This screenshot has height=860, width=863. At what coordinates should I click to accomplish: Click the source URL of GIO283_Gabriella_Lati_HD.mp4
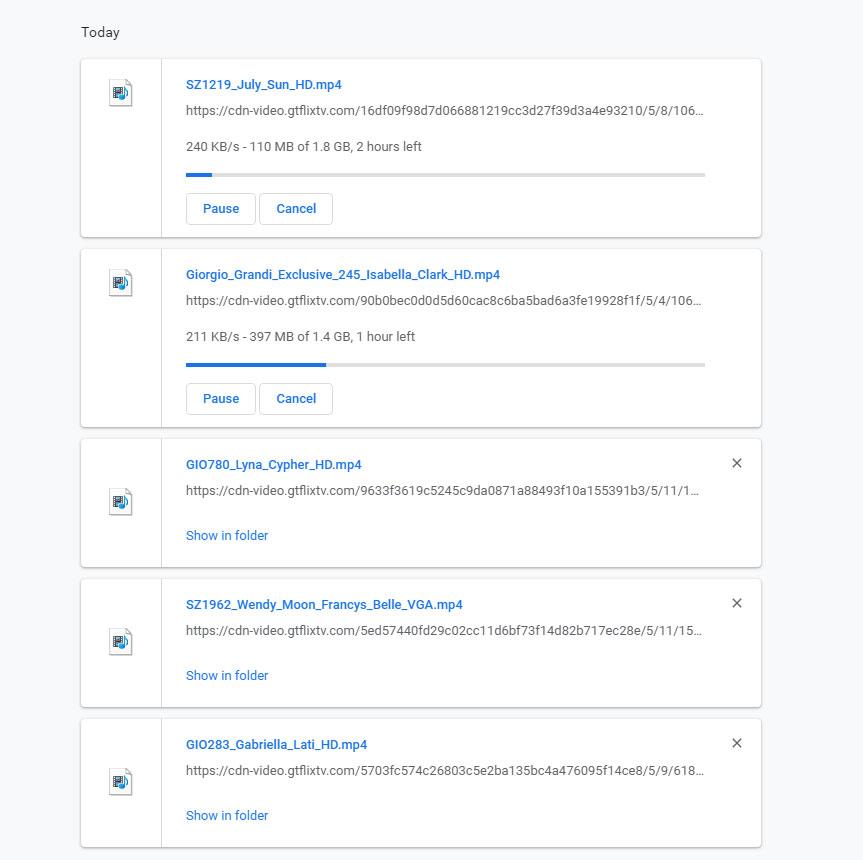444,771
